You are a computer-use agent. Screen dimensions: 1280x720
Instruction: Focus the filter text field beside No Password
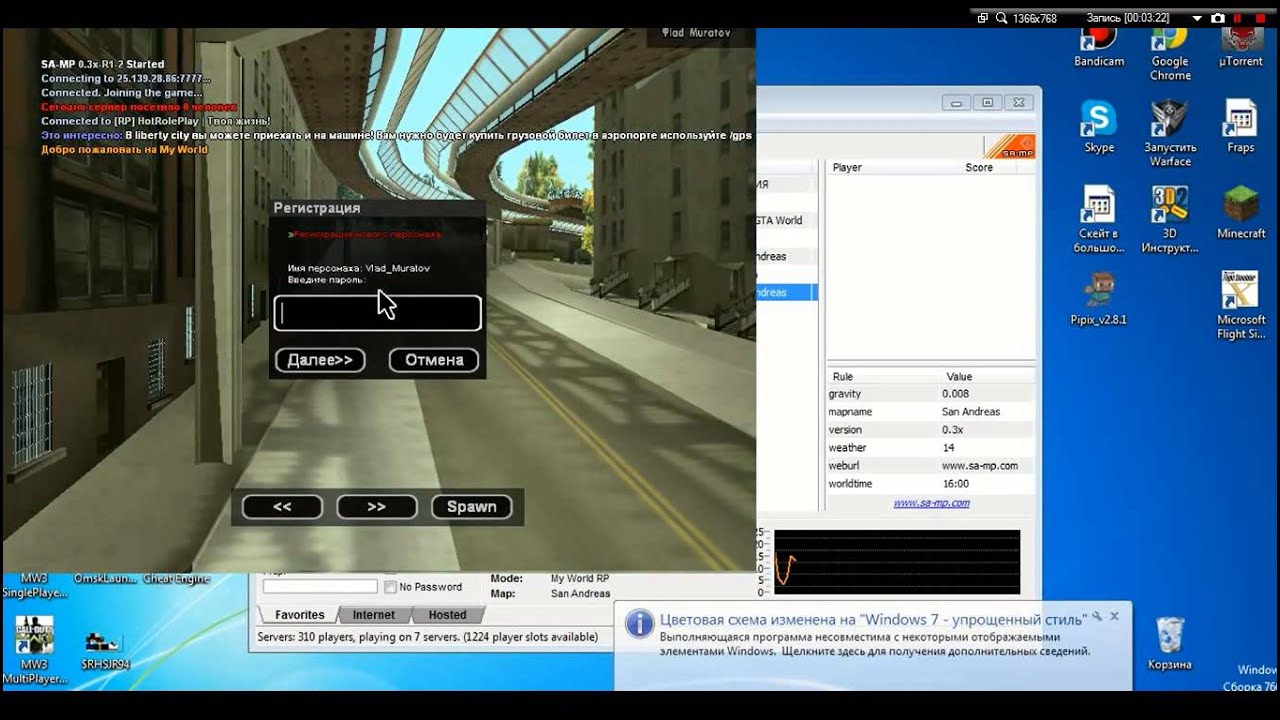coord(320,587)
